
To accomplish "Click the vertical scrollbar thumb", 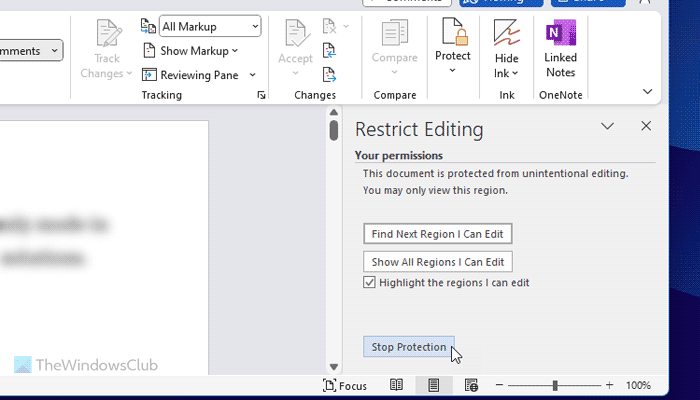I will click(x=334, y=130).
